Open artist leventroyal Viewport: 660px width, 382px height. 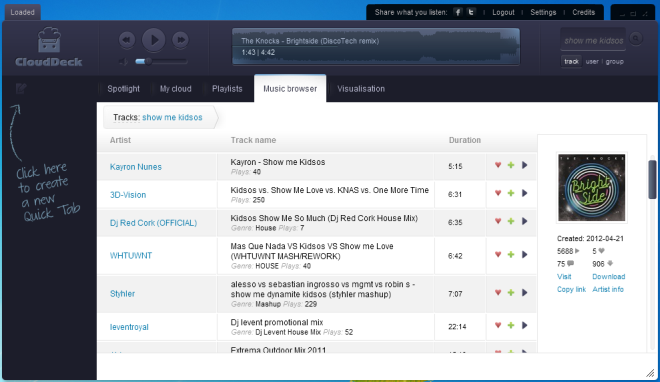tap(129, 327)
